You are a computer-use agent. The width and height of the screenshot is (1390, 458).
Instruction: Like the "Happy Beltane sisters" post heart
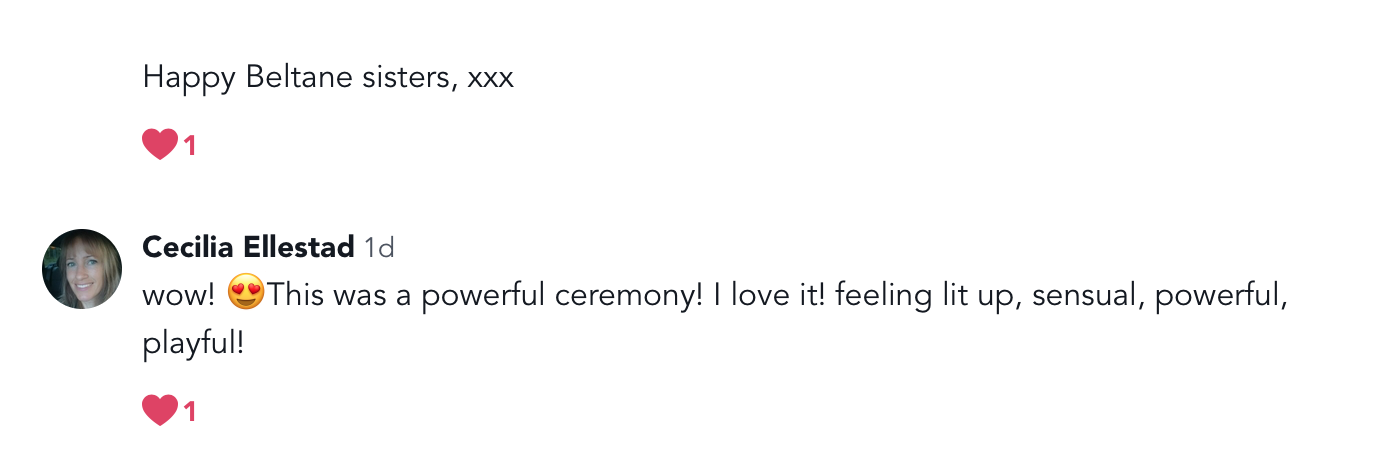click(x=160, y=145)
